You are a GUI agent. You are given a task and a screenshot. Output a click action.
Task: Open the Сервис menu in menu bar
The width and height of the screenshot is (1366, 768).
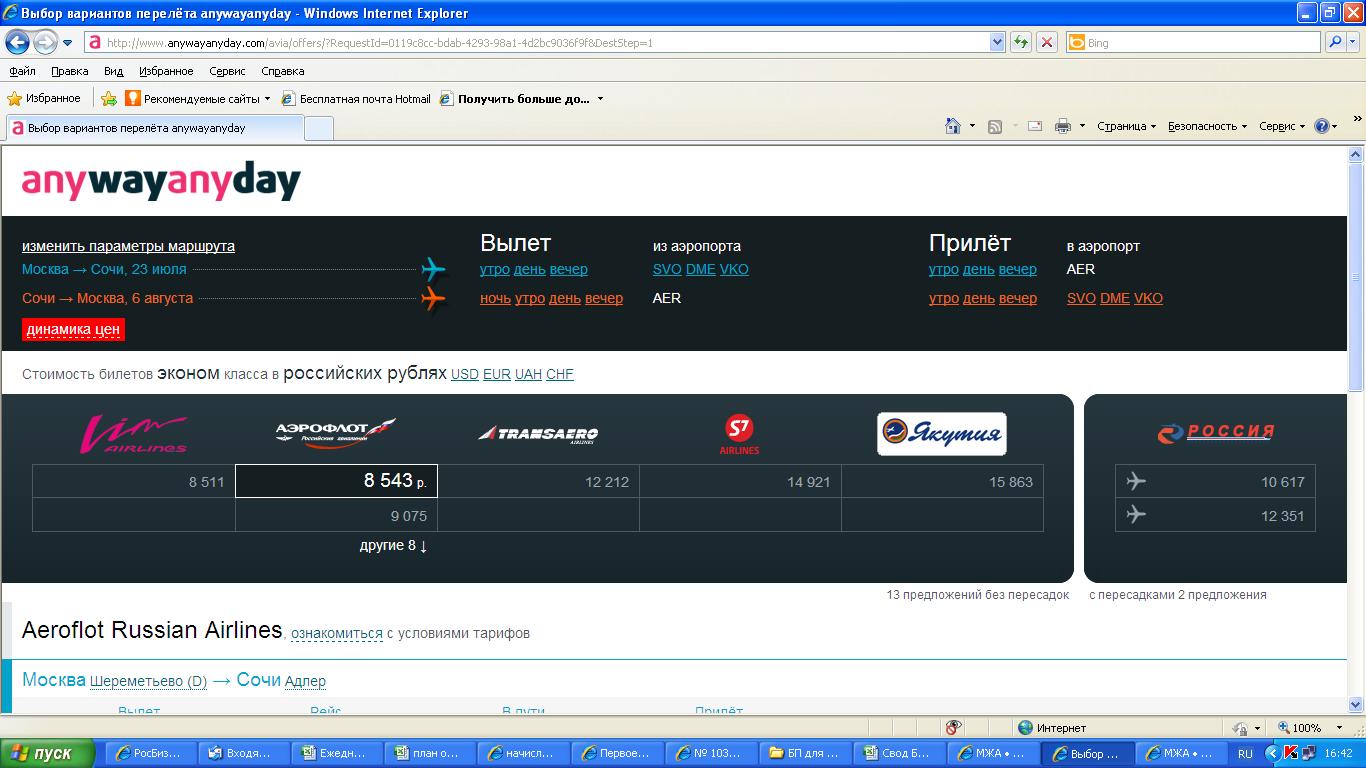click(x=227, y=71)
